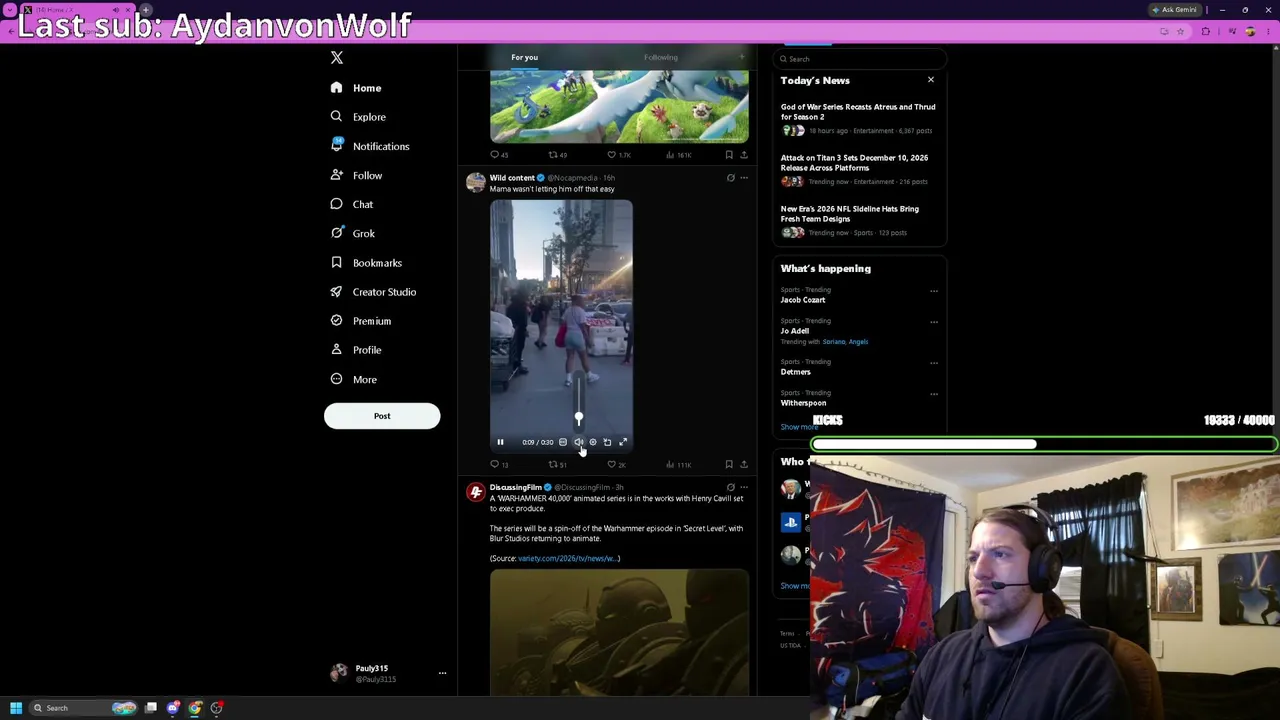
Task: Adjust the video volume slider handle
Action: coord(578,418)
